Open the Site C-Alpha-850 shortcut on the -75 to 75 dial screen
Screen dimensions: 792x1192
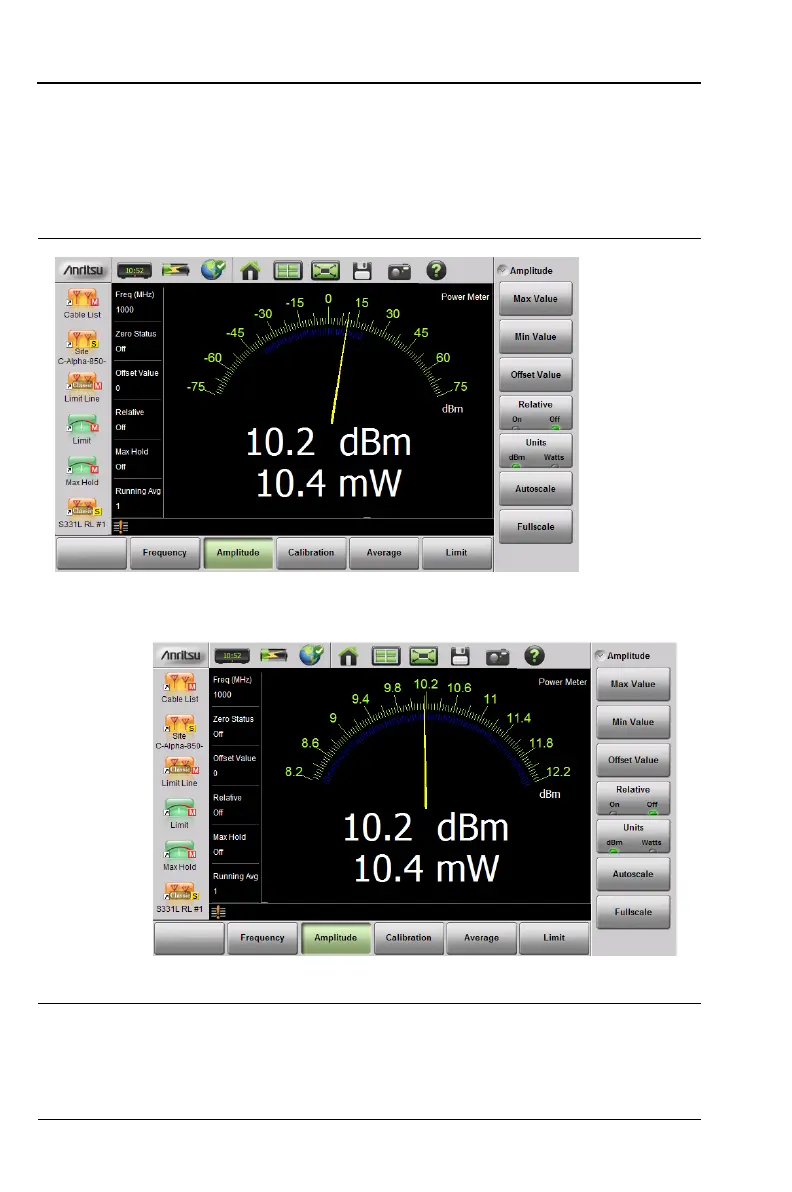(x=82, y=347)
